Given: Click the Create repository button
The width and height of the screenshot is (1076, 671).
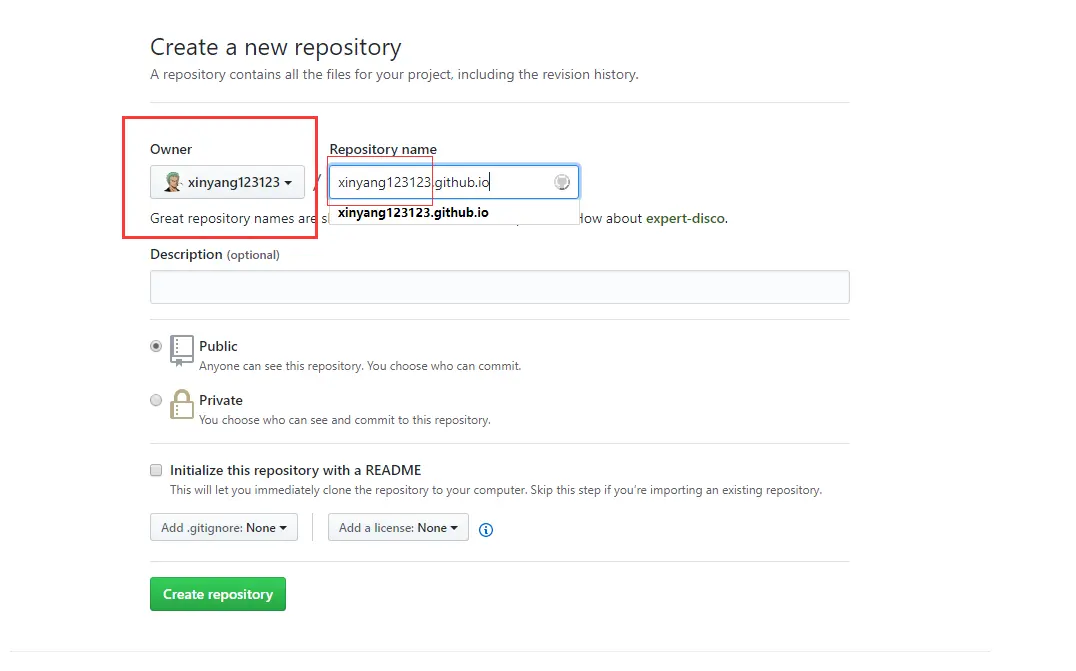Looking at the screenshot, I should [x=218, y=594].
